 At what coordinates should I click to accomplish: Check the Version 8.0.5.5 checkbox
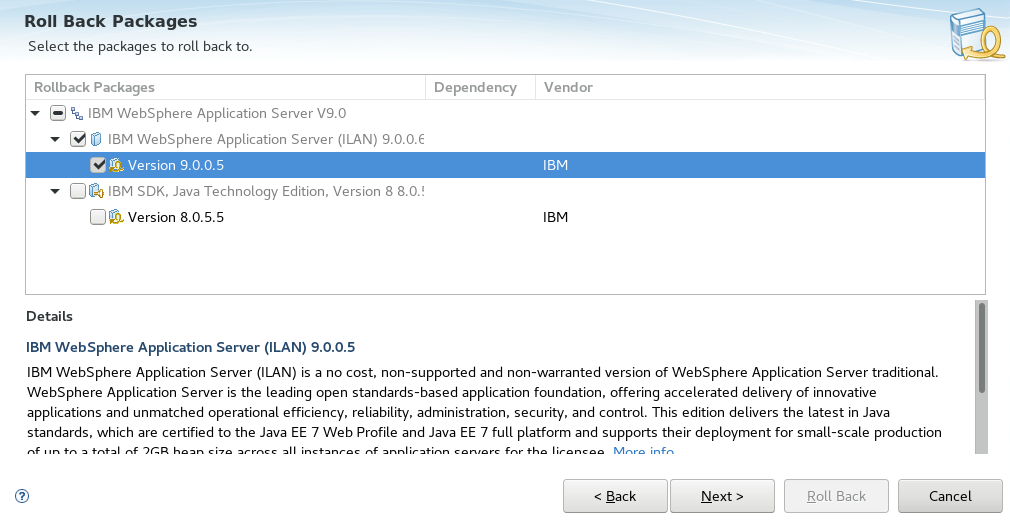pyautogui.click(x=98, y=217)
